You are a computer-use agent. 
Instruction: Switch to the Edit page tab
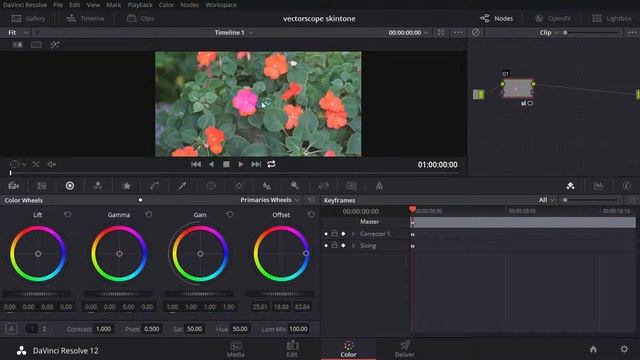pyautogui.click(x=292, y=349)
